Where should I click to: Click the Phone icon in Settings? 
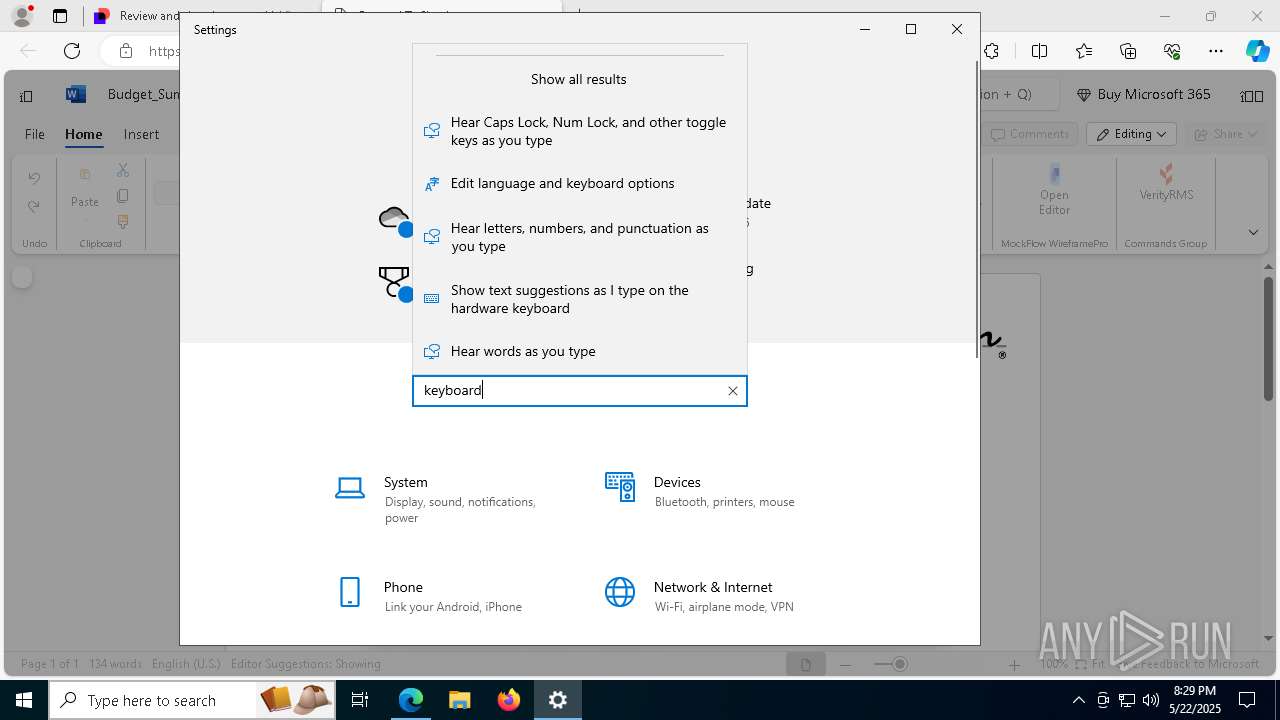(x=350, y=592)
